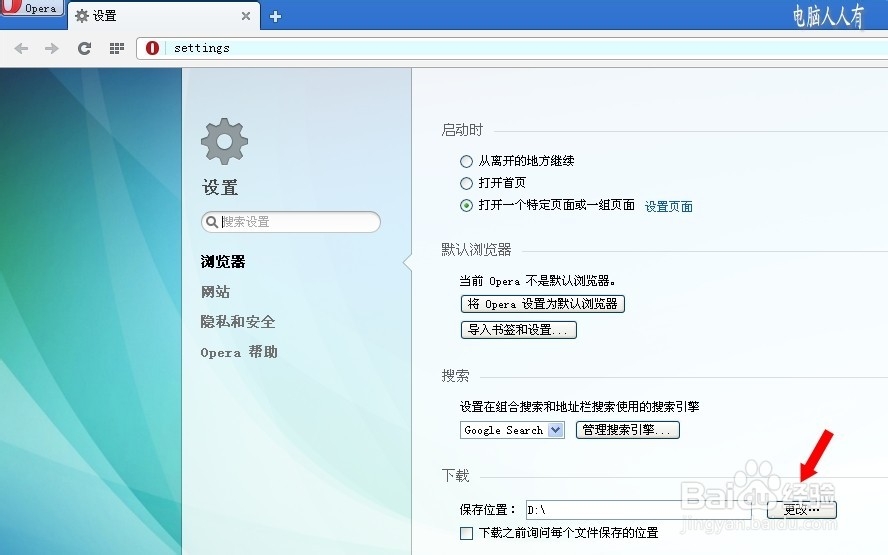This screenshot has height=555, width=888.
Task: Select 从离开的地方继续 radio option
Action: [466, 161]
